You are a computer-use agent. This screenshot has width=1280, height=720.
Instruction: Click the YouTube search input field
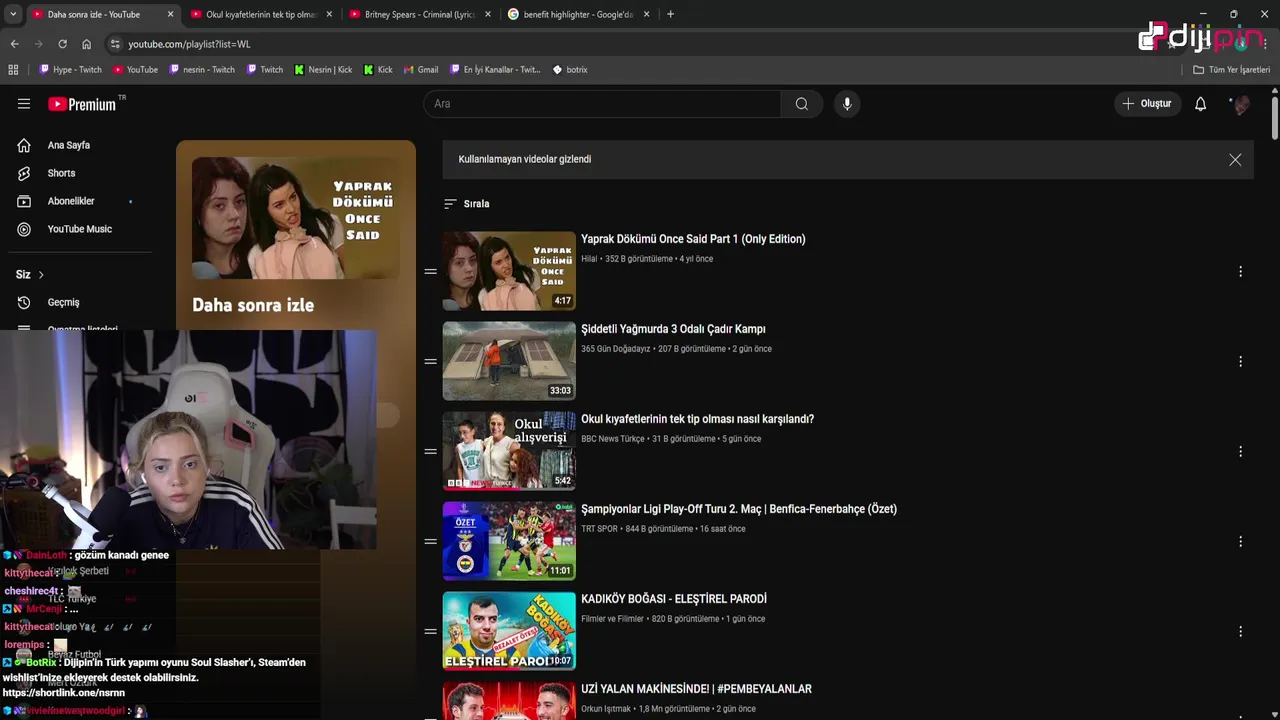tap(602, 104)
